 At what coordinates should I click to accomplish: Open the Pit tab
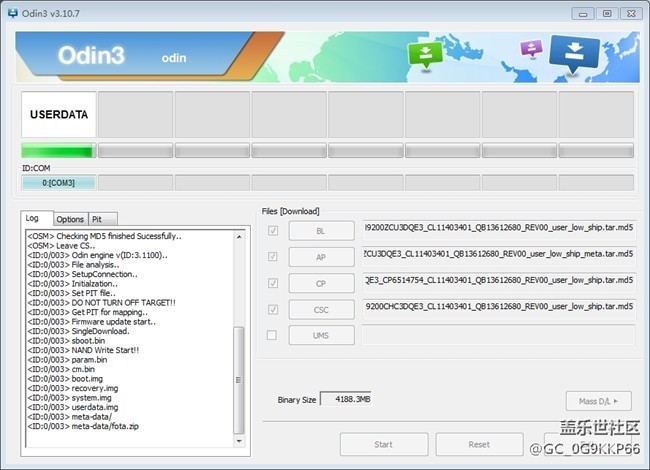coord(102,219)
